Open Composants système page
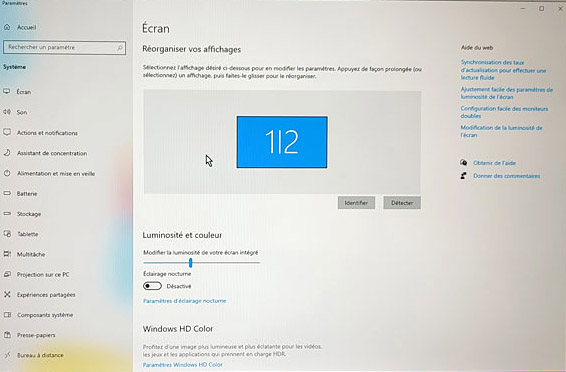This screenshot has height=372, width=566. click(x=45, y=315)
